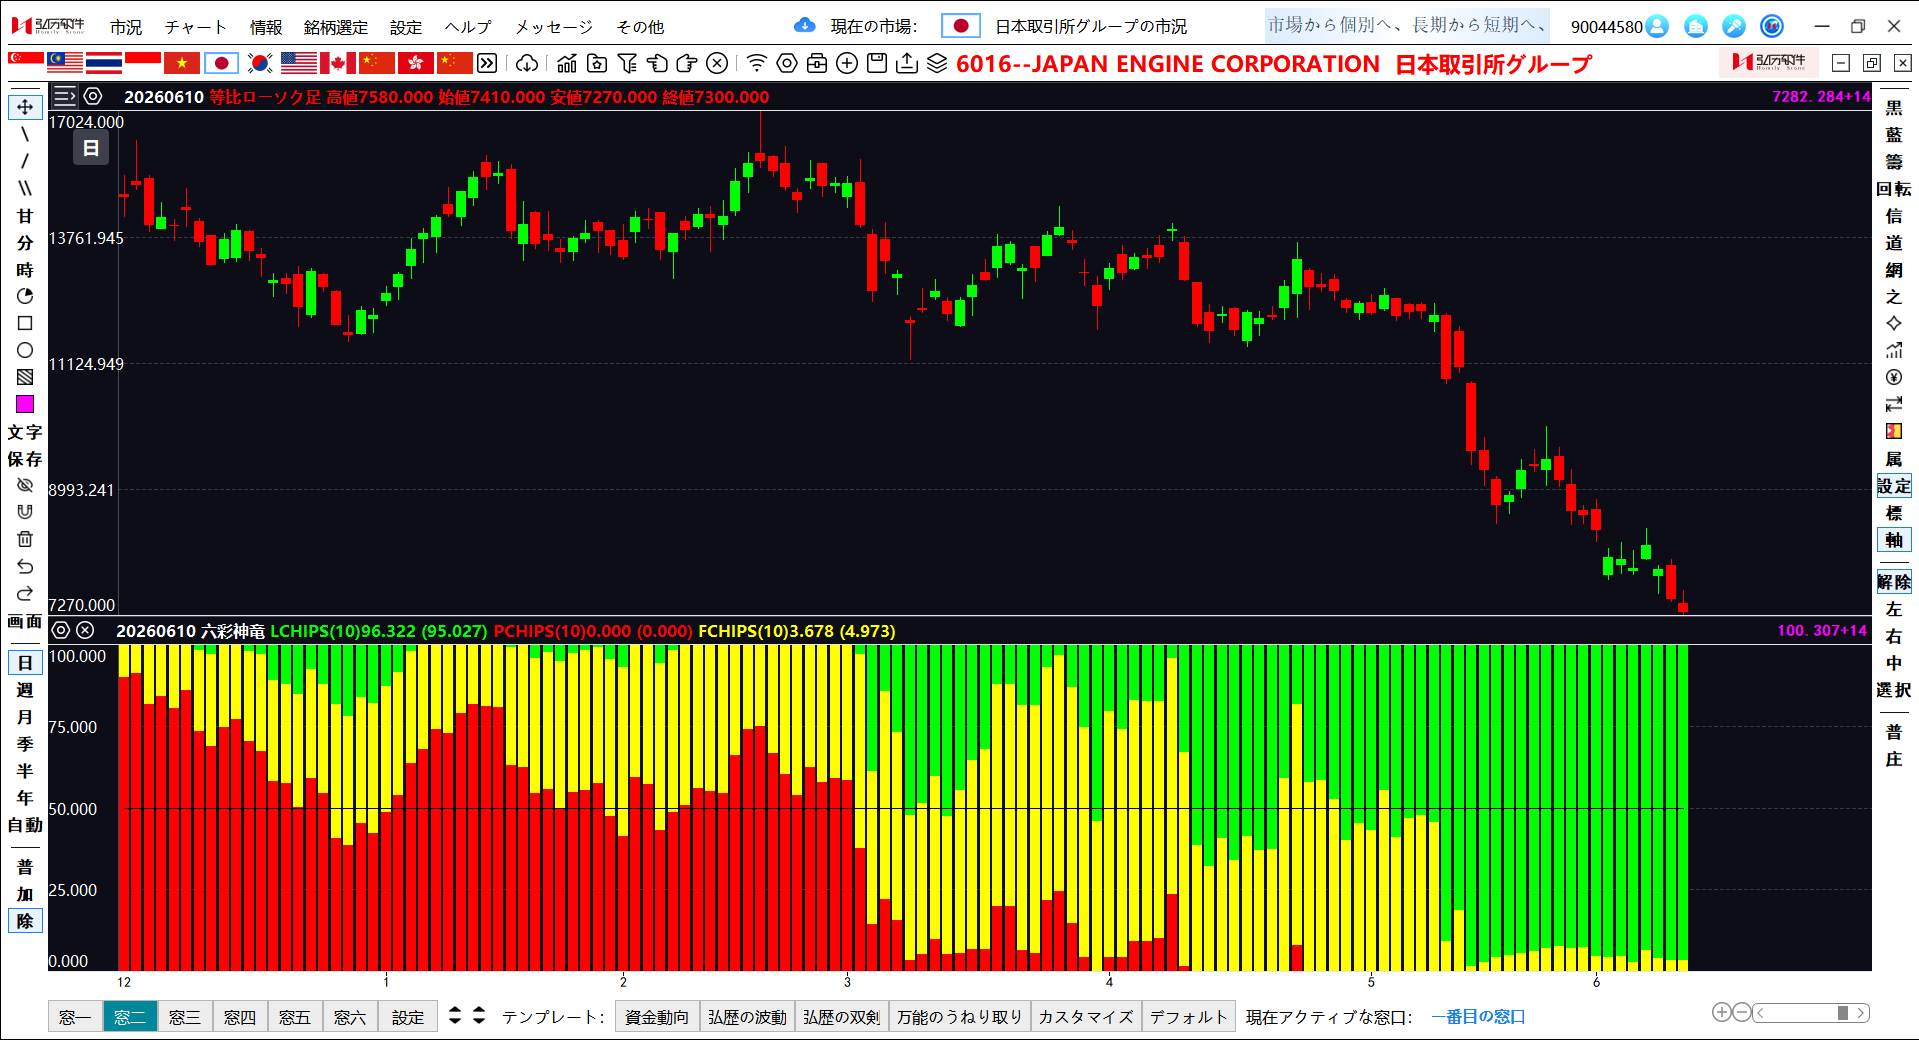1919x1040 pixels.
Task: Select the hatched fill pattern tool
Action: coord(25,377)
